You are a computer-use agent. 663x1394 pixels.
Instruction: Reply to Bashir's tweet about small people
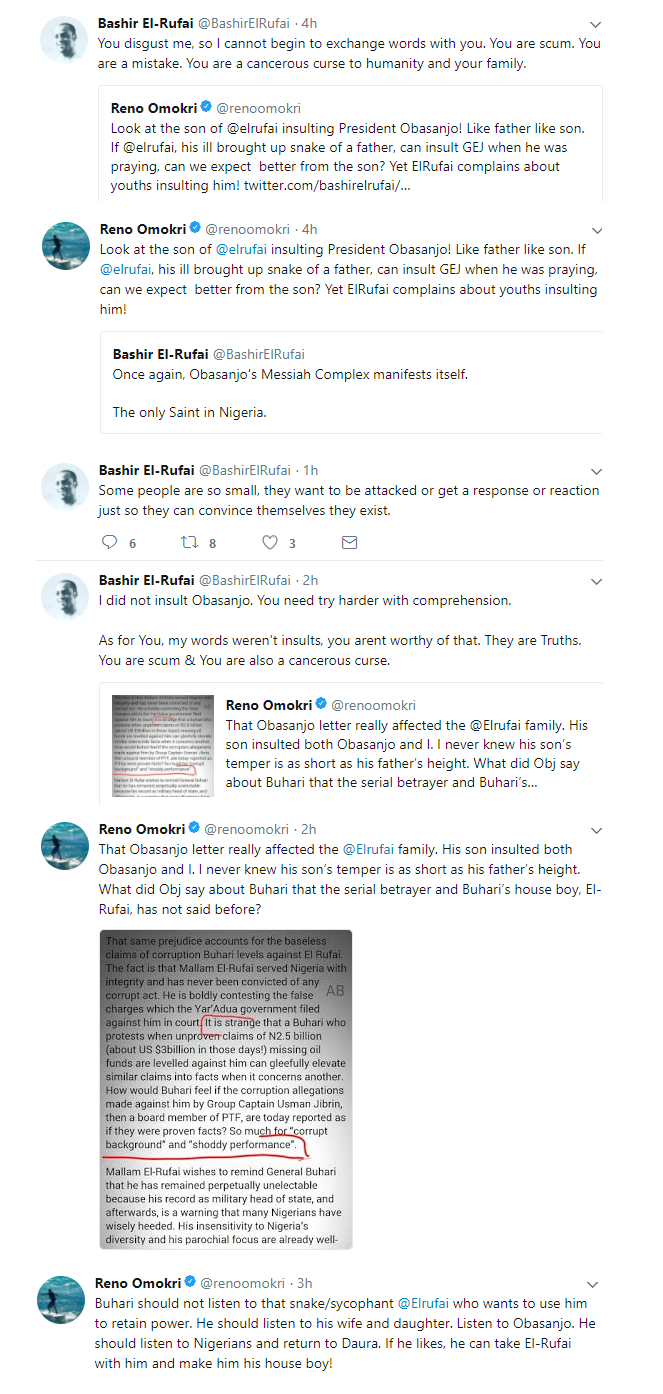[x=109, y=542]
